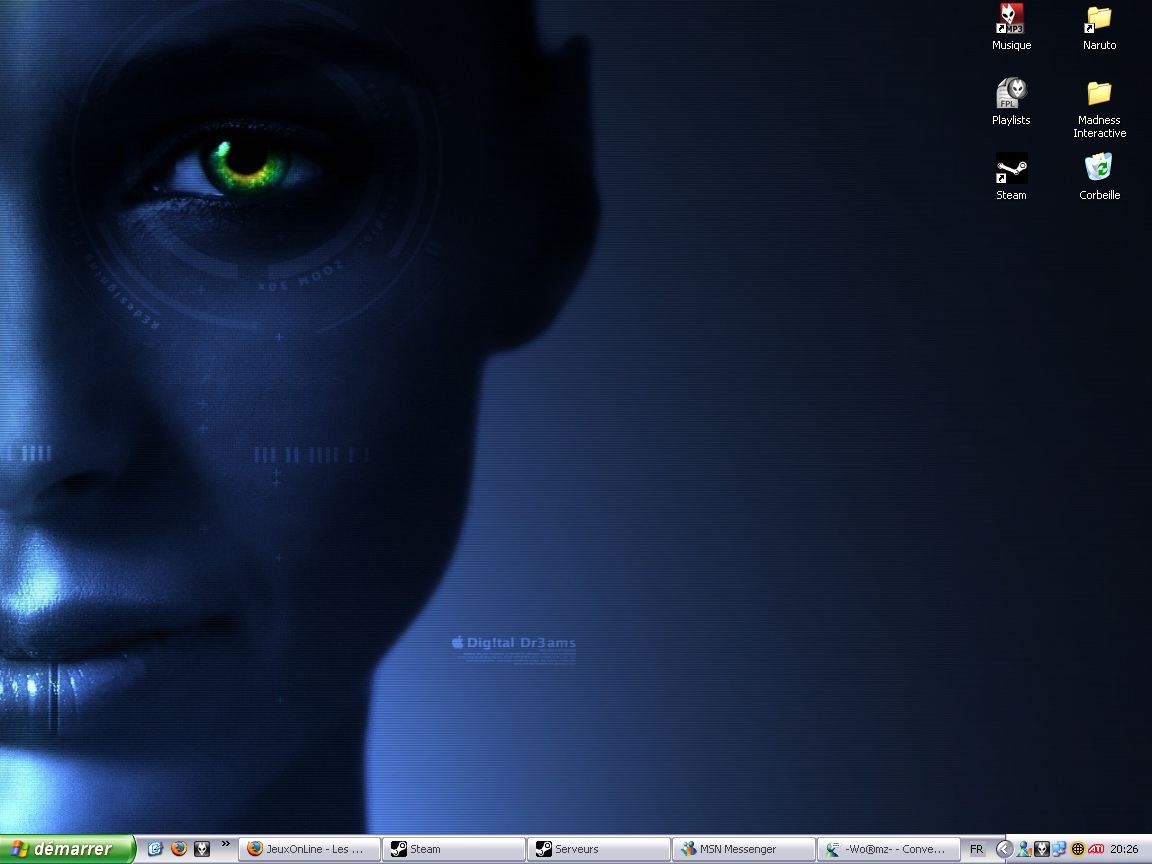Expand hidden system tray icons arrow
This screenshot has height=864, width=1152.
coord(1004,849)
